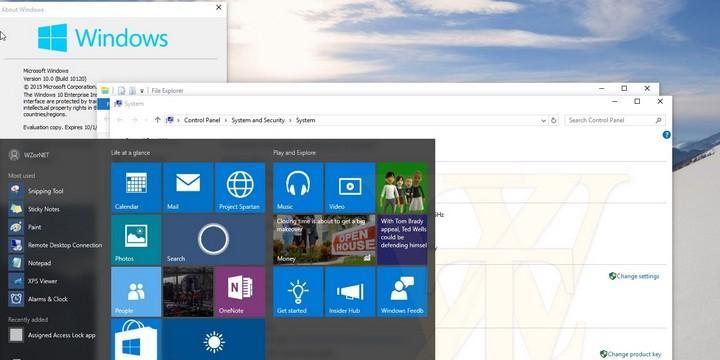The image size is (720, 360).
Task: Click File Explorer New folder quick access icon
Action: point(132,91)
